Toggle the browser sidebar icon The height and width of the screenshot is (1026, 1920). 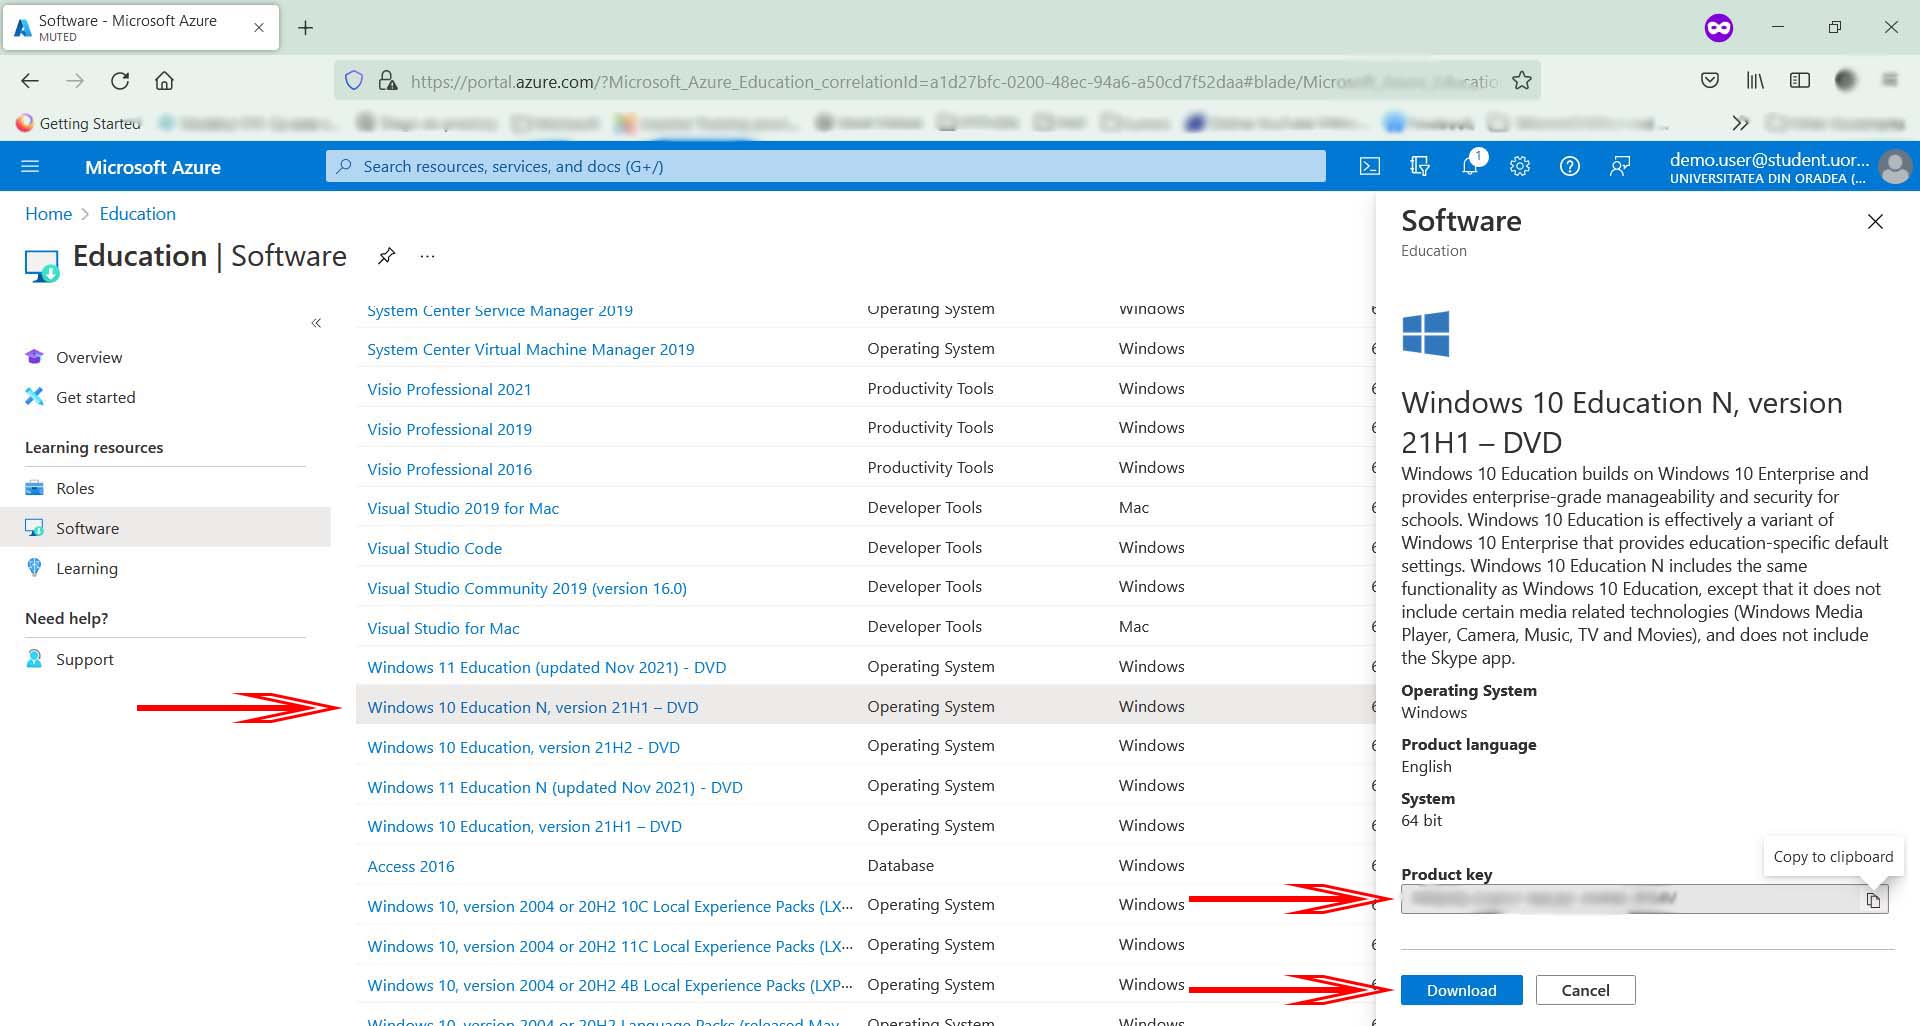tap(1800, 81)
